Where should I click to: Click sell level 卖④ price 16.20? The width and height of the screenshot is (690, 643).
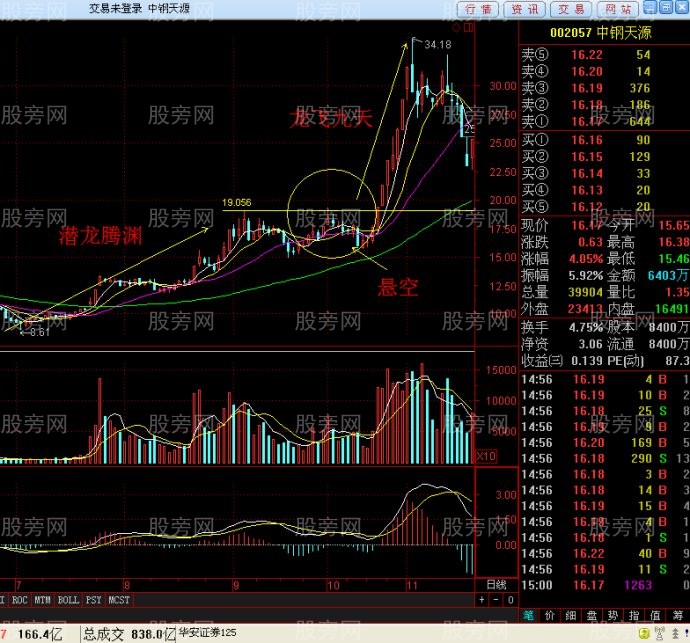pos(587,71)
